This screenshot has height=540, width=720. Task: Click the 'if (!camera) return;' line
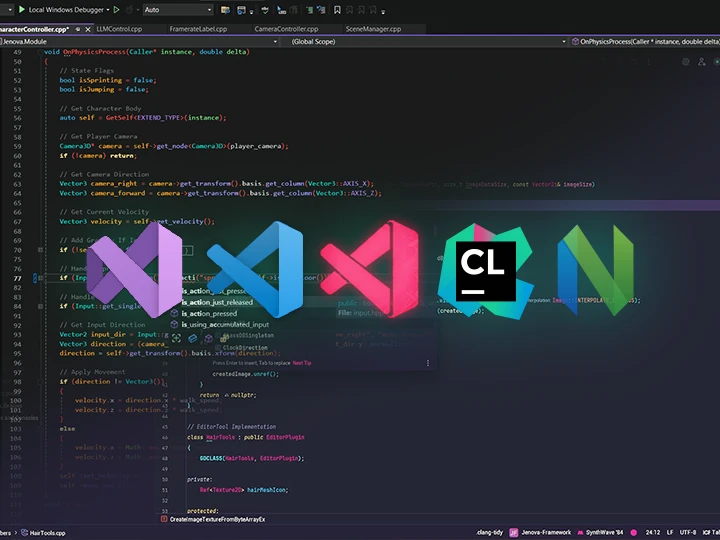[98, 156]
